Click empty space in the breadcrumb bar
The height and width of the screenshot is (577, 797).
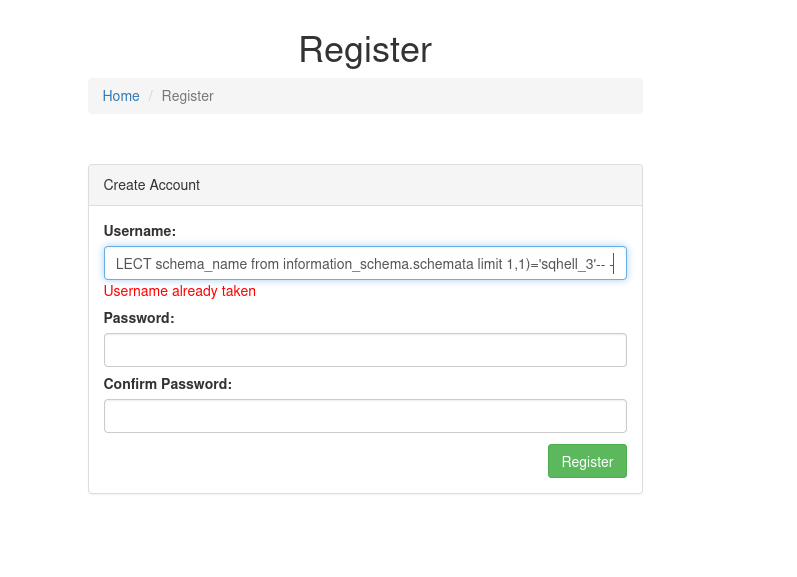(430, 96)
